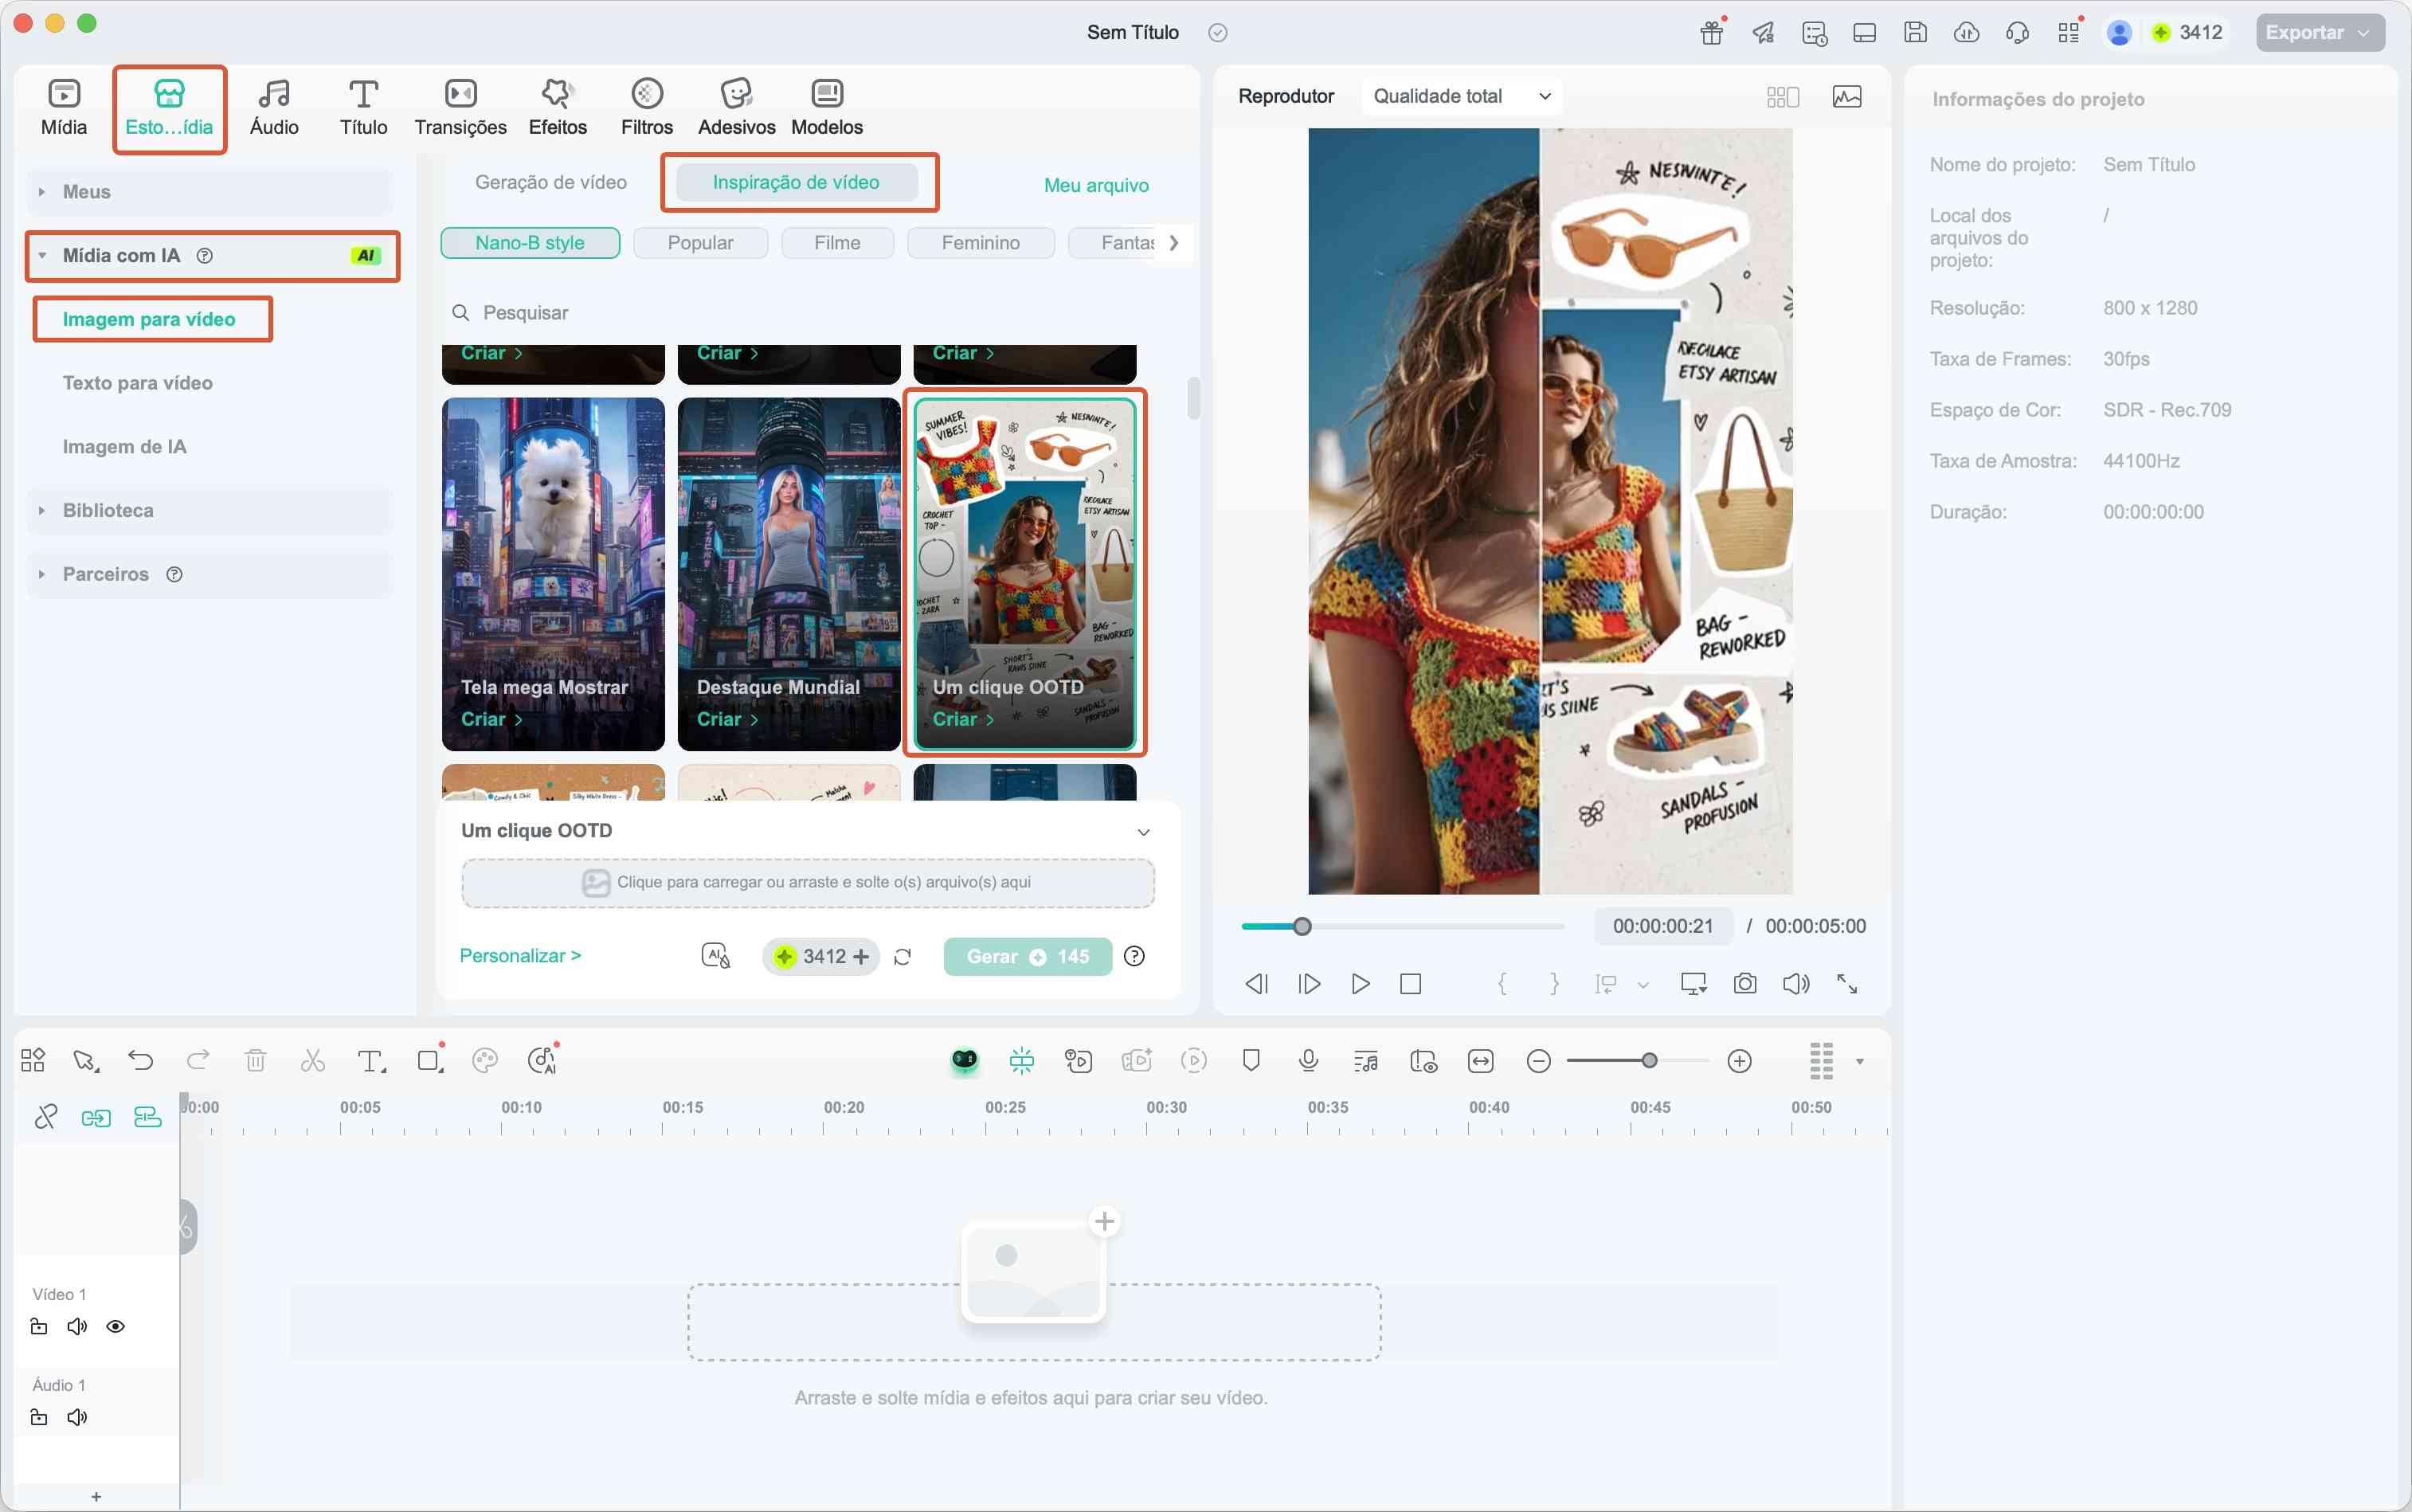Switch to Geração de vídeo tab
This screenshot has height=1512, width=2412.
[x=551, y=182]
